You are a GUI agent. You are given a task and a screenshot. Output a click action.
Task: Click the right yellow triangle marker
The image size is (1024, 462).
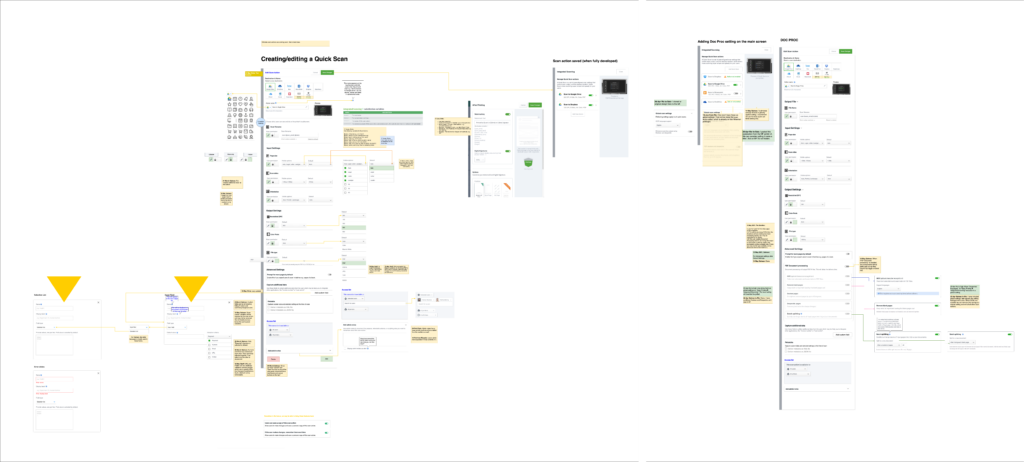point(190,285)
